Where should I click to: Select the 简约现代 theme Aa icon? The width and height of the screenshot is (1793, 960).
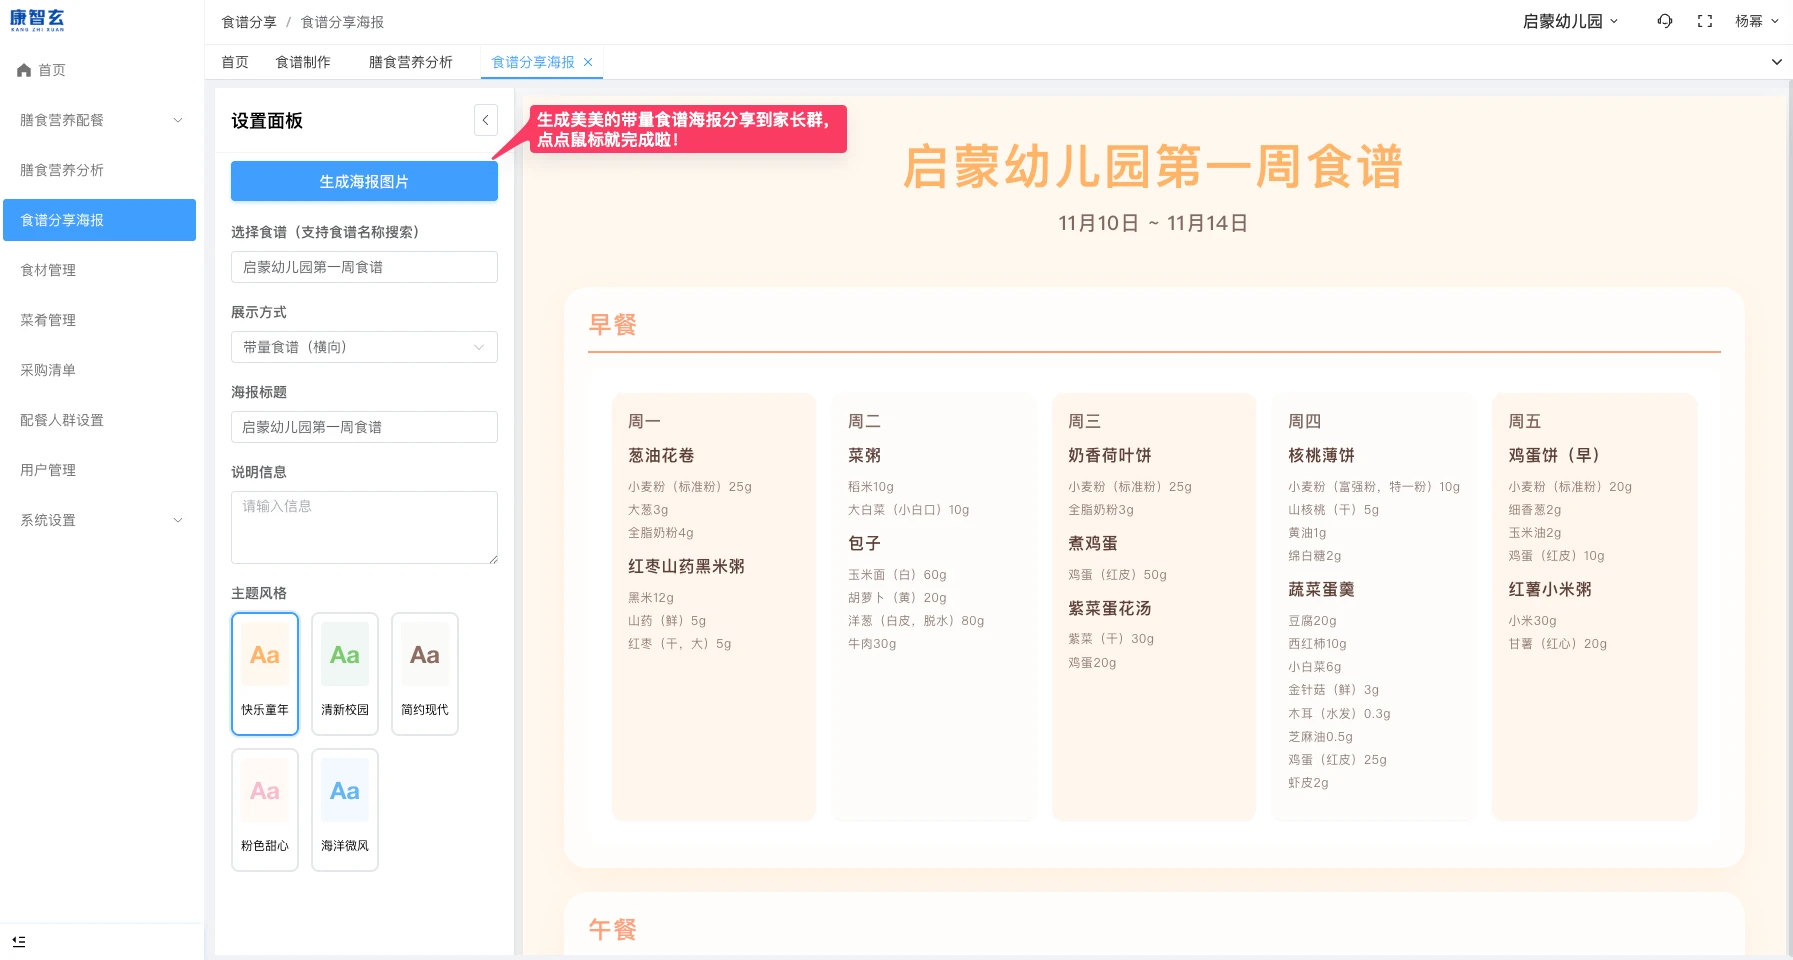pos(424,654)
